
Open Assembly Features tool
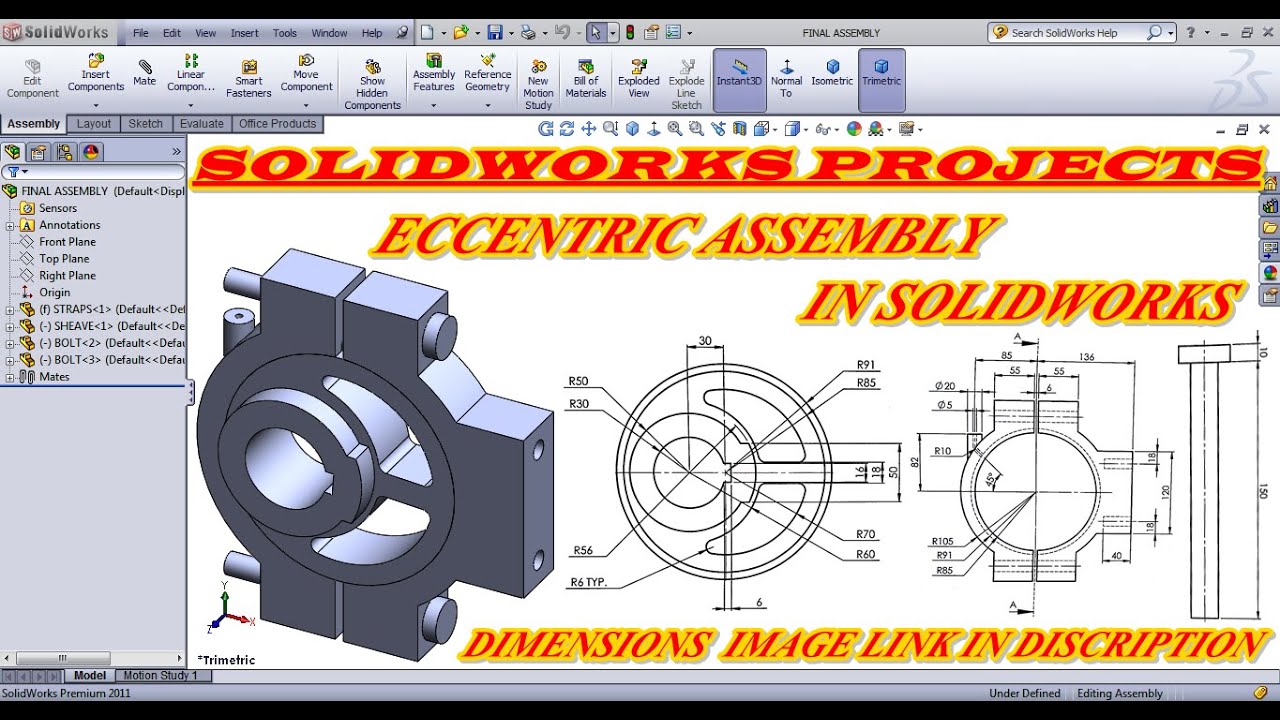[x=434, y=74]
